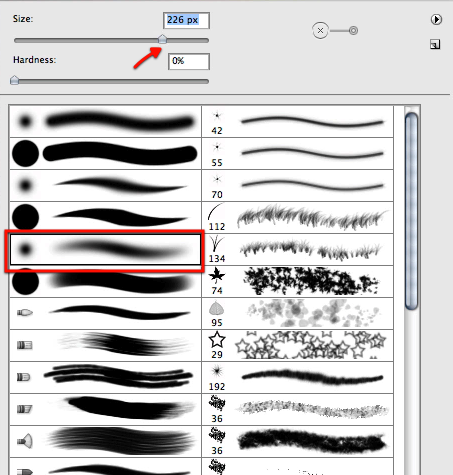The height and width of the screenshot is (475, 453).
Task: Click the brush list scrollbar thumb
Action: 412,211
